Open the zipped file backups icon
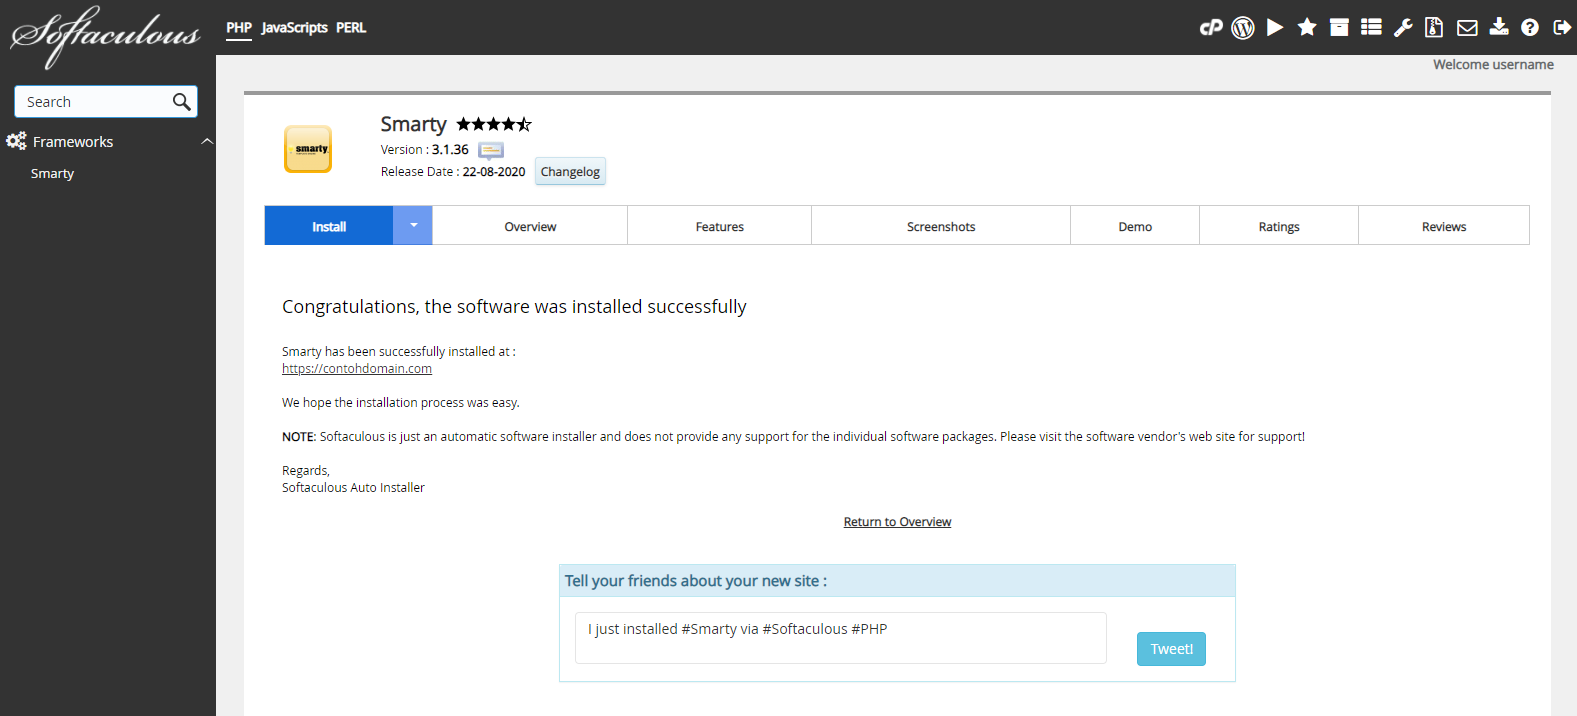Image resolution: width=1577 pixels, height=716 pixels. (1434, 27)
